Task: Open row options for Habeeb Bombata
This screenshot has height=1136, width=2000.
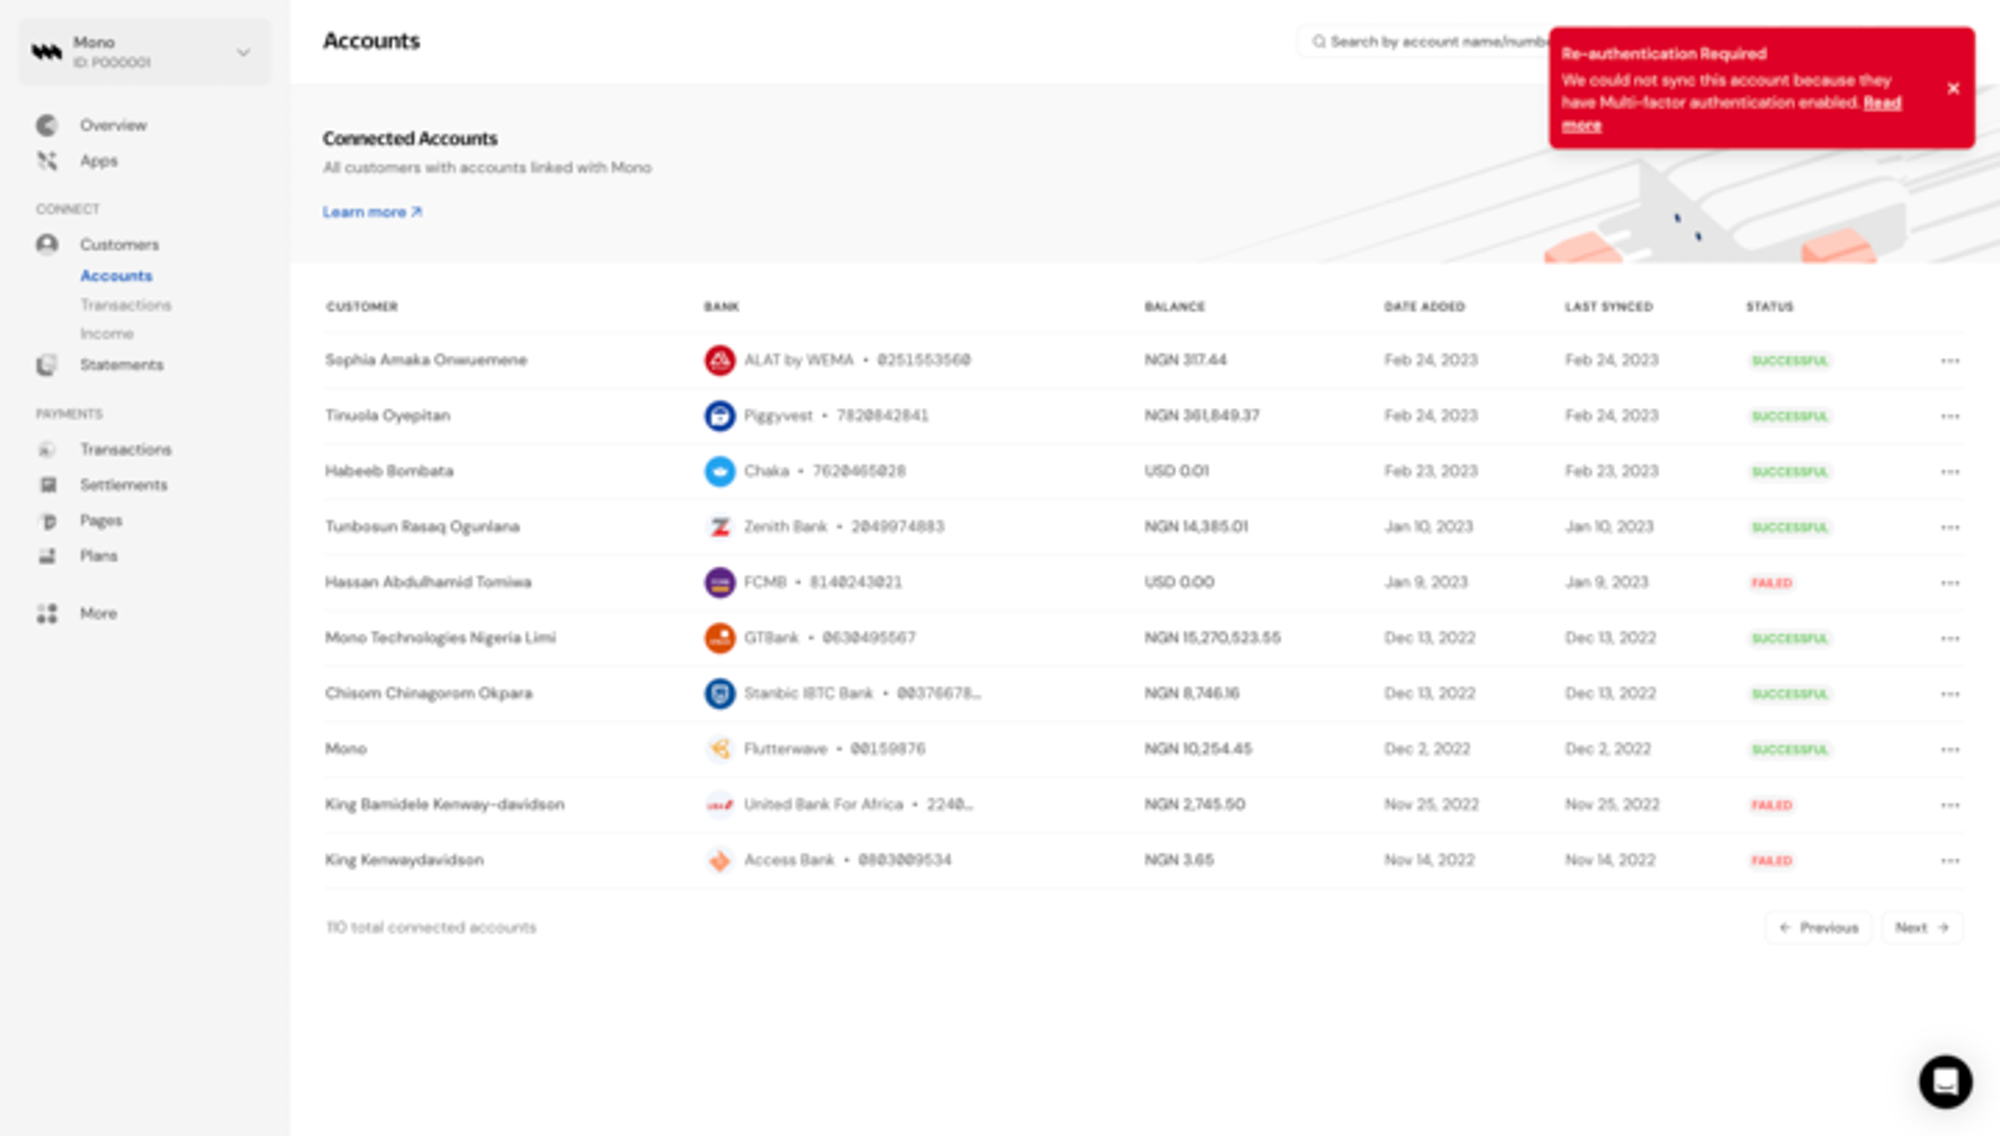Action: [x=1950, y=471]
